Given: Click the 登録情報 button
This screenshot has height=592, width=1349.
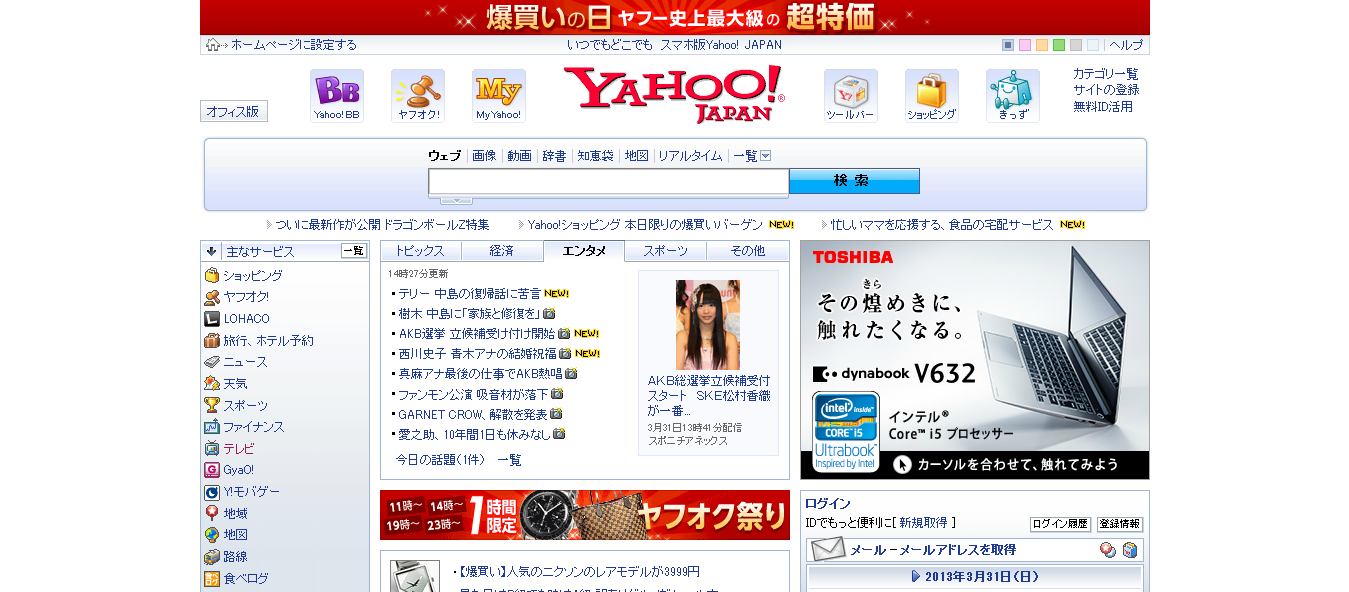Looking at the screenshot, I should click(x=1120, y=524).
